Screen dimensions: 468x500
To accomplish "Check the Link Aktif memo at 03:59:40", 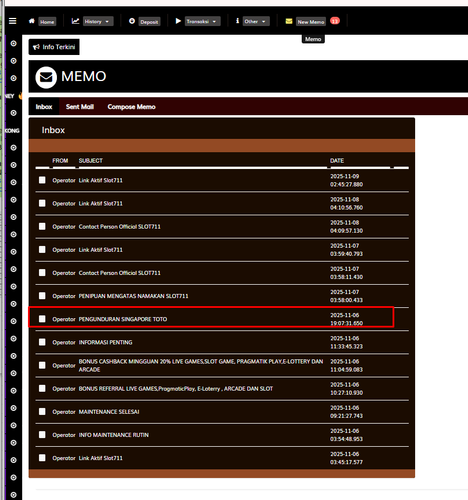I will click(42, 249).
